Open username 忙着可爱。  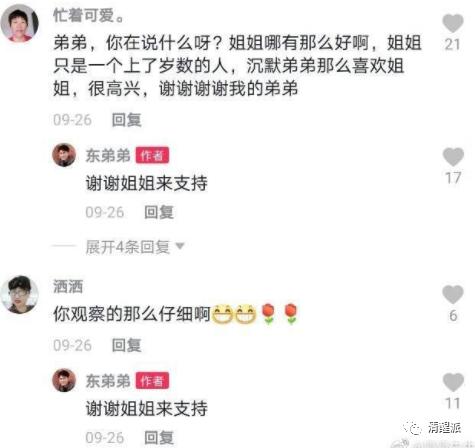[88, 15]
